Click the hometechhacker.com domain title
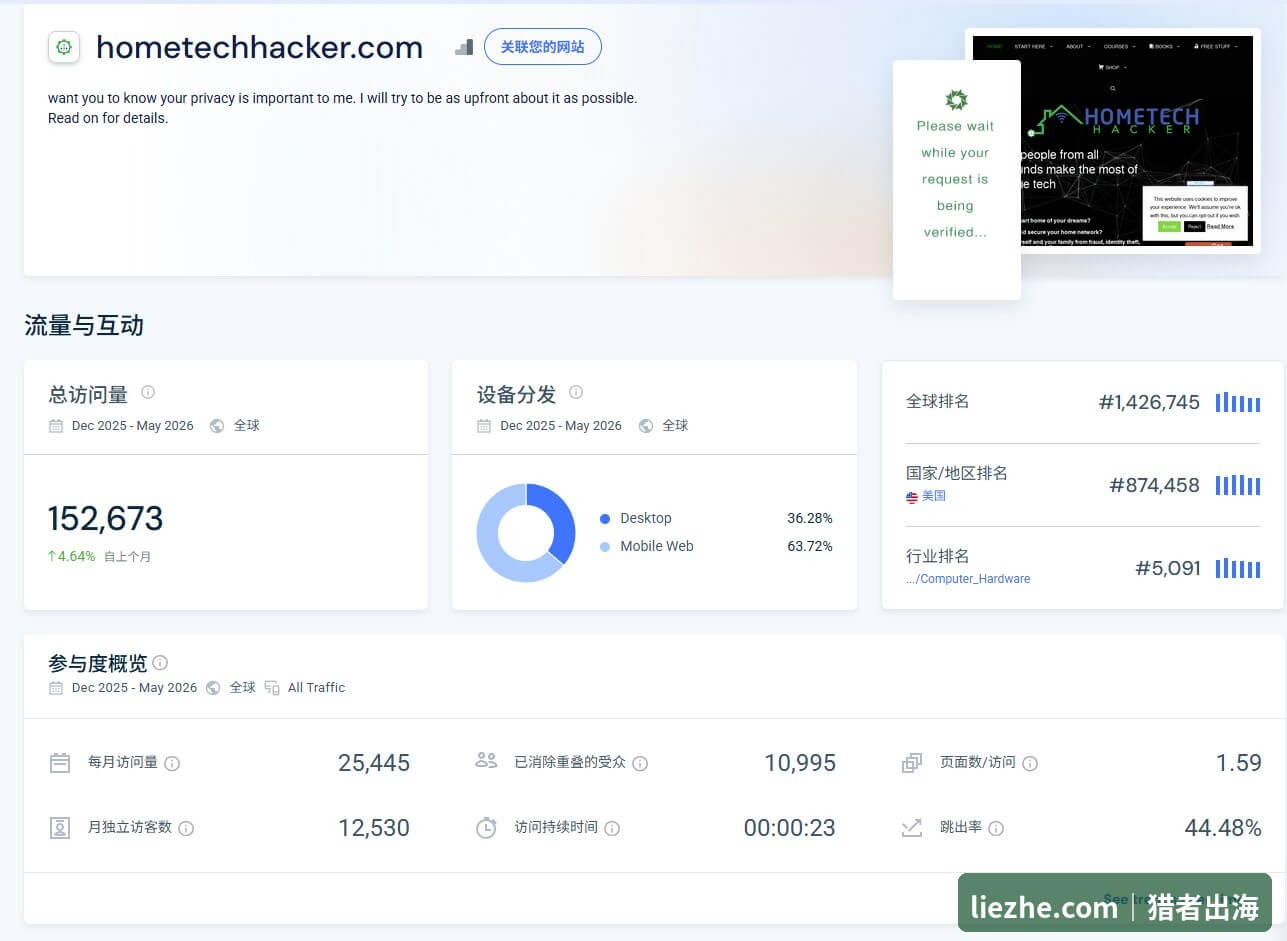The width and height of the screenshot is (1287, 941). [260, 47]
